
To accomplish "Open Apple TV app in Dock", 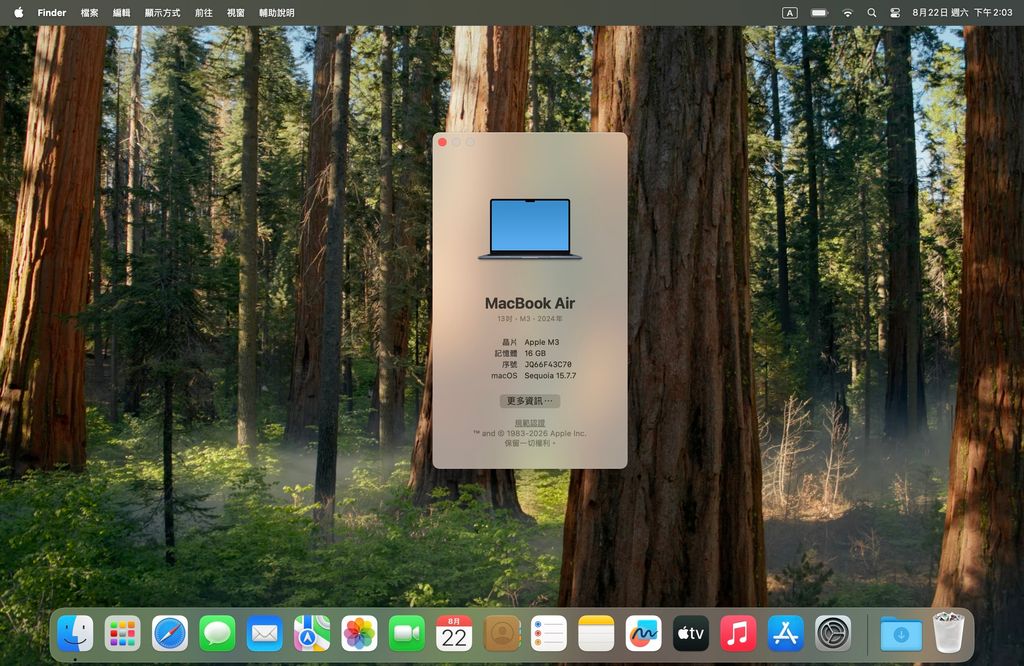I will [691, 633].
